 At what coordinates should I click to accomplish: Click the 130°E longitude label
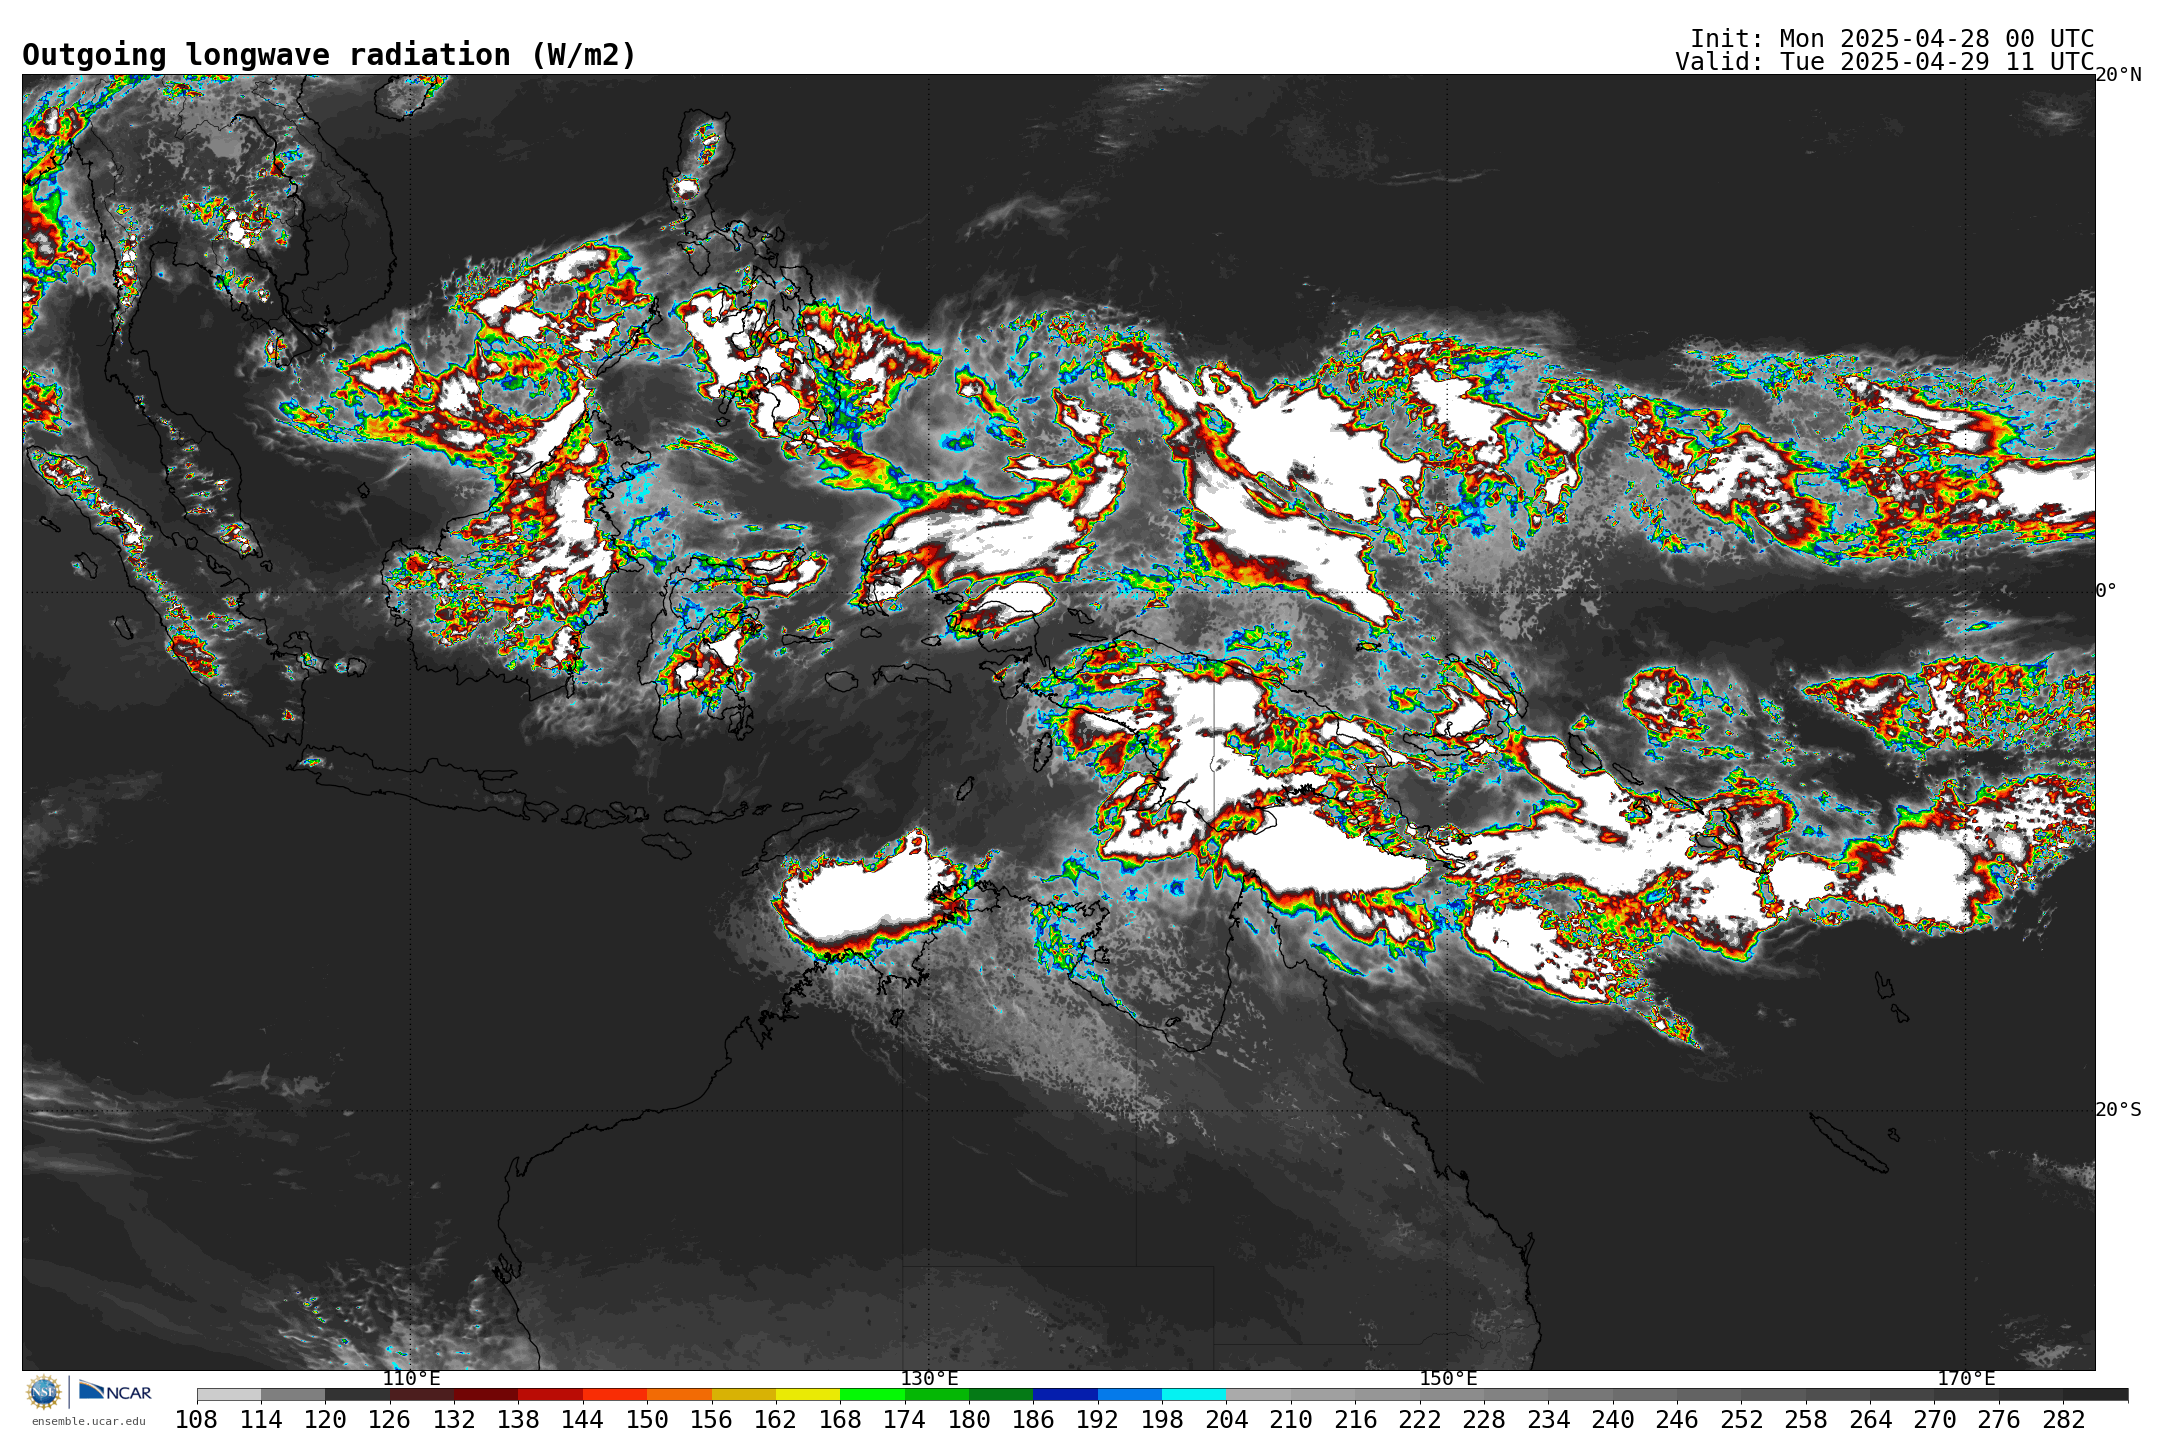(929, 1378)
